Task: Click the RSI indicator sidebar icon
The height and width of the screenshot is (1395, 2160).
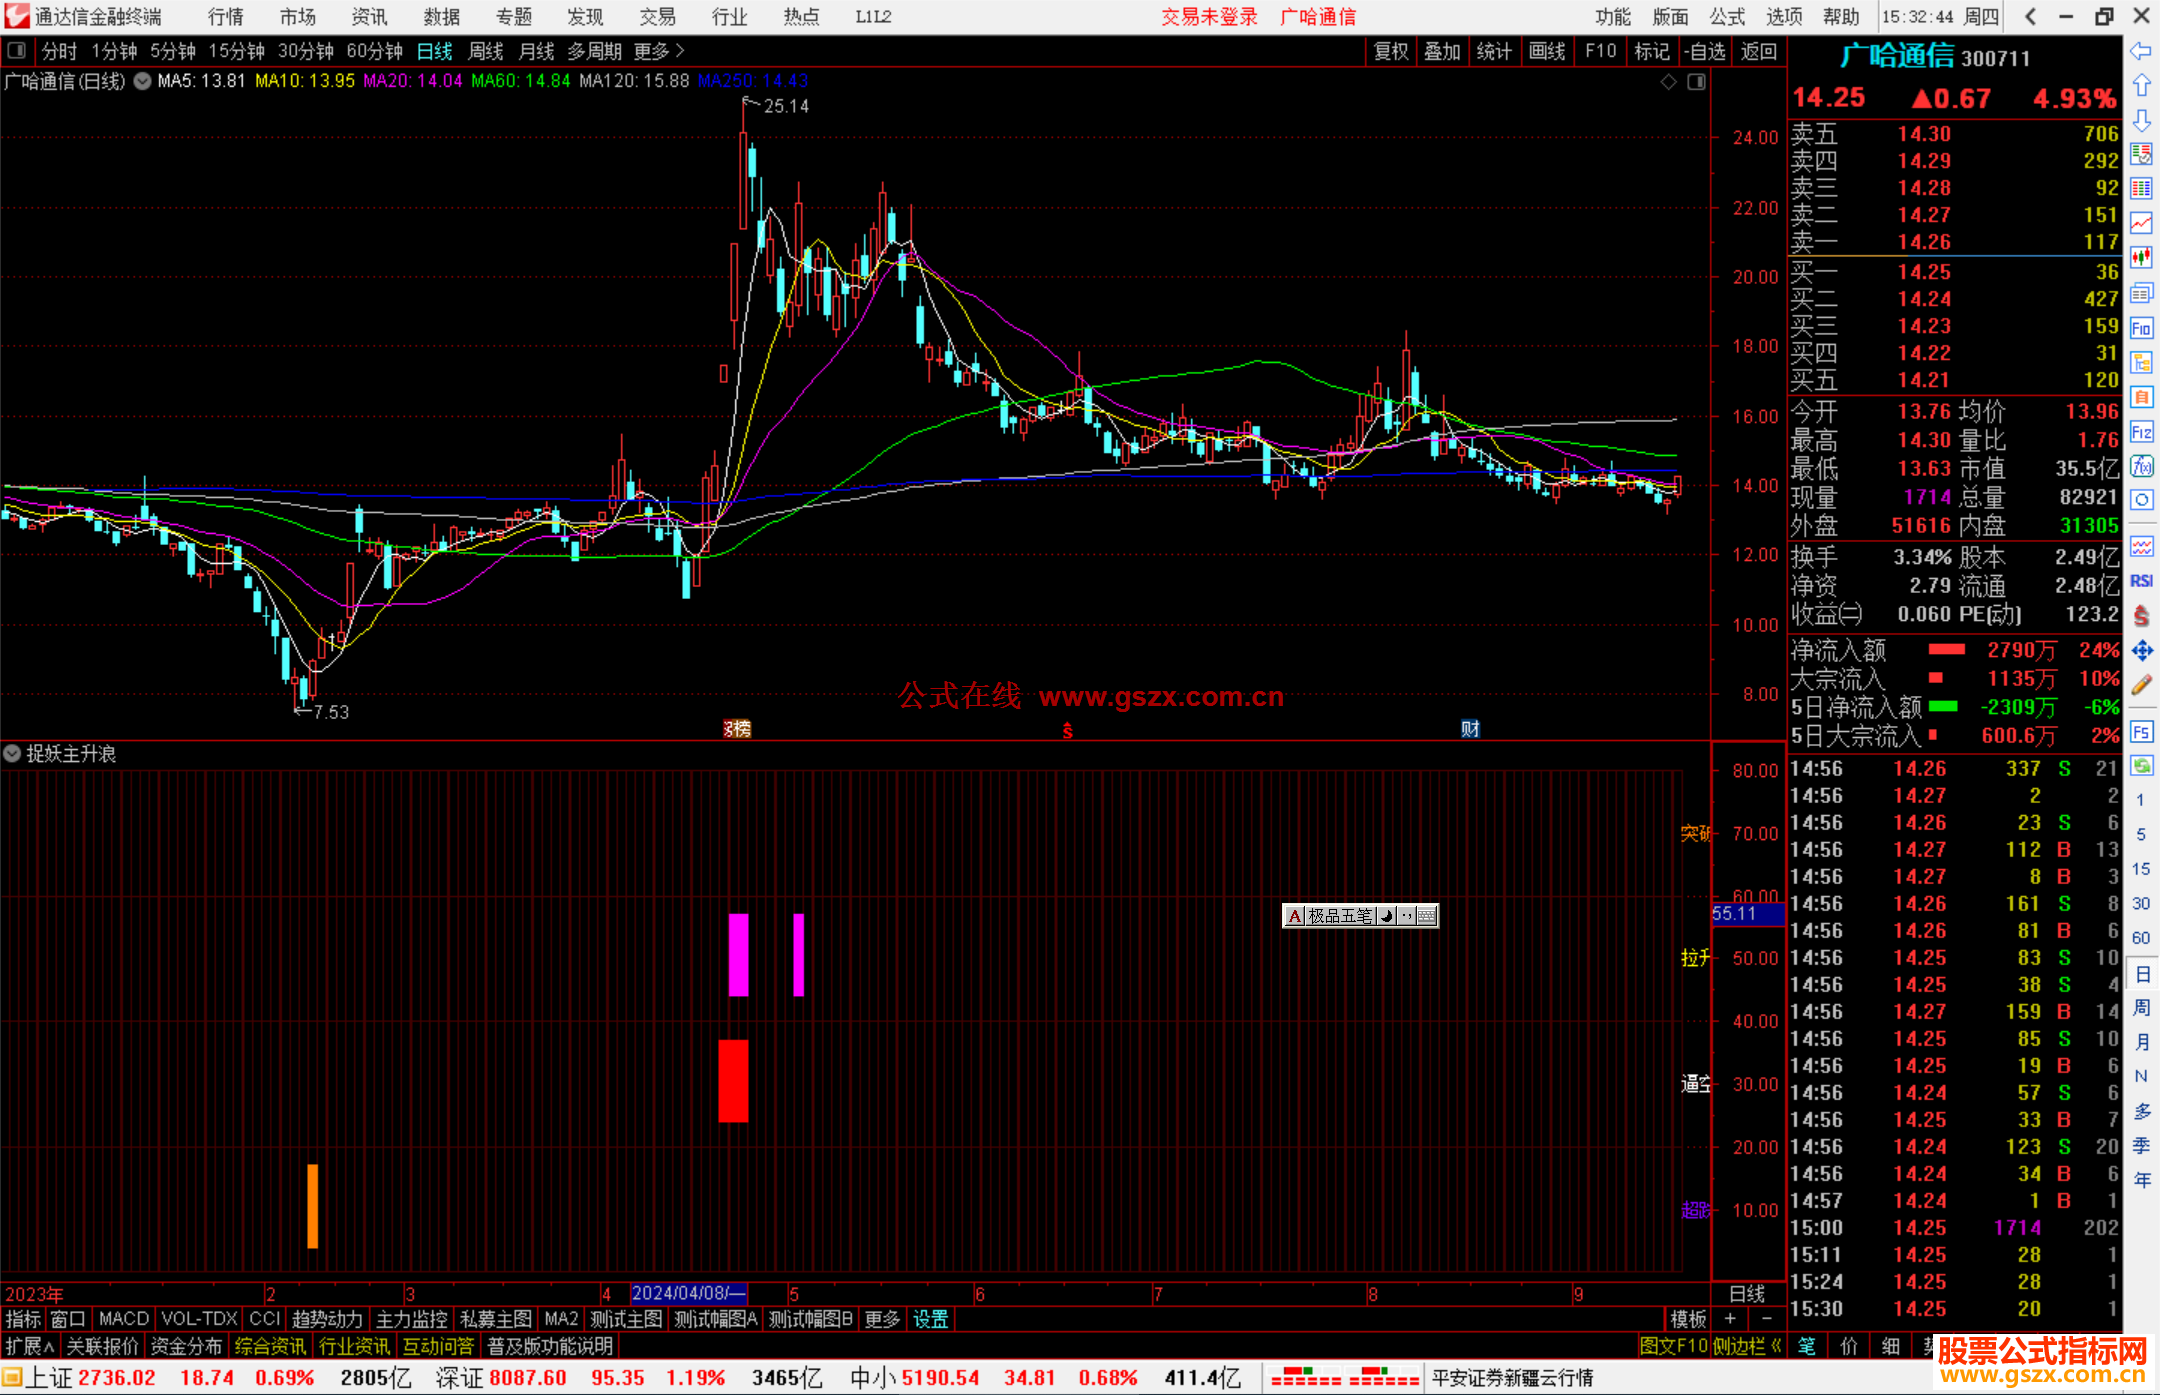Action: click(x=2141, y=581)
